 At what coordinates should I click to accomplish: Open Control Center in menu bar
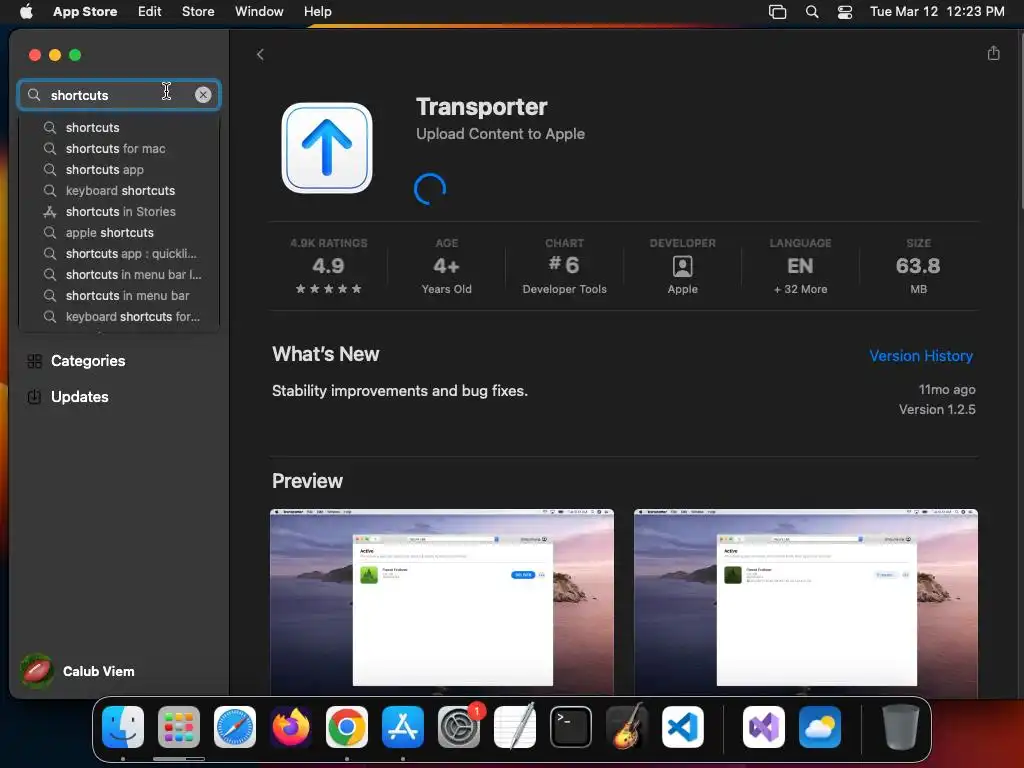pyautogui.click(x=844, y=11)
